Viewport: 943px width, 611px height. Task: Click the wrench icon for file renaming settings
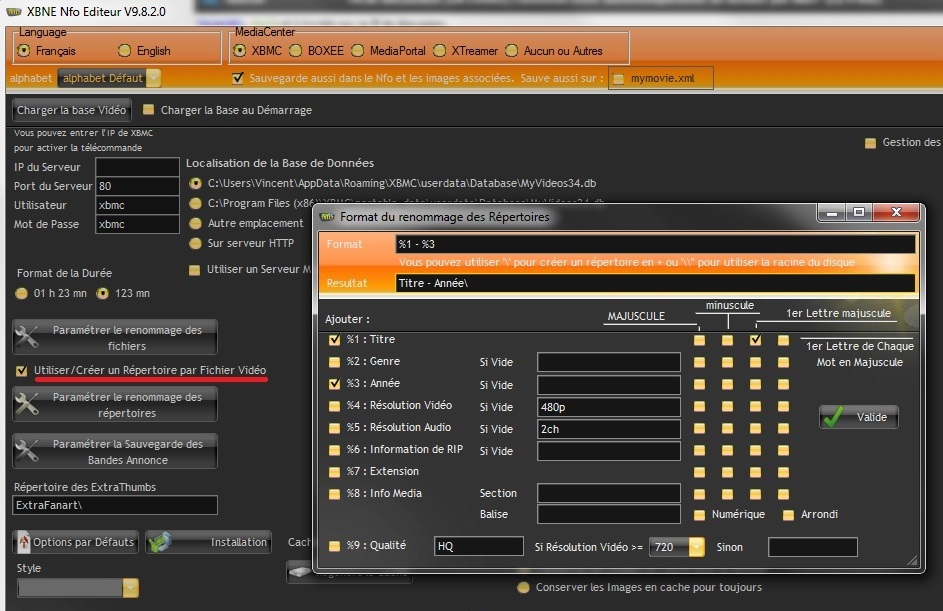(28, 338)
